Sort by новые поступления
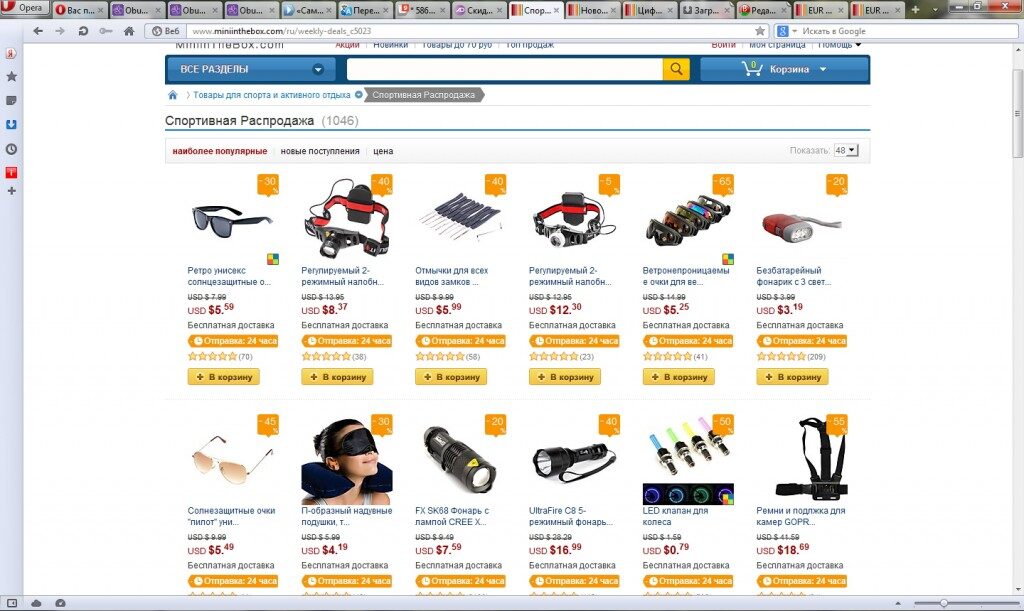Image resolution: width=1024 pixels, height=611 pixels. point(320,151)
